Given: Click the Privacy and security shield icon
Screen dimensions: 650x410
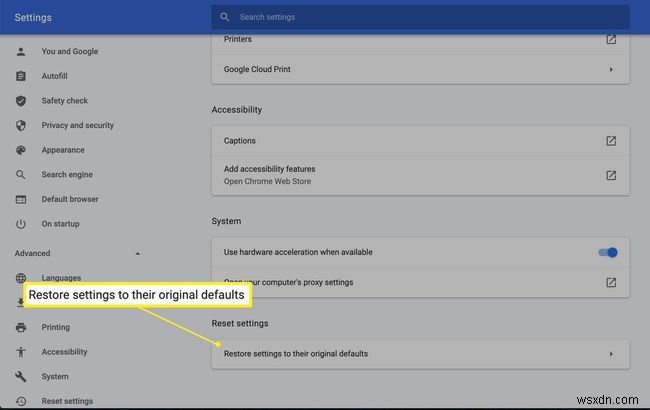Looking at the screenshot, I should [x=21, y=125].
